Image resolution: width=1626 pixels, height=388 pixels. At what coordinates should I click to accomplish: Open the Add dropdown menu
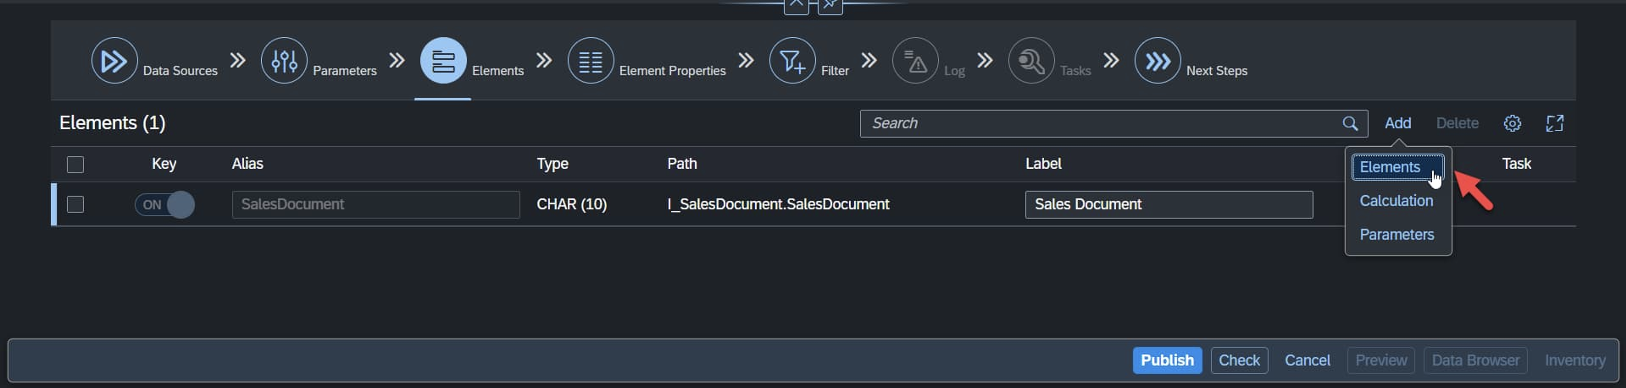coord(1398,123)
